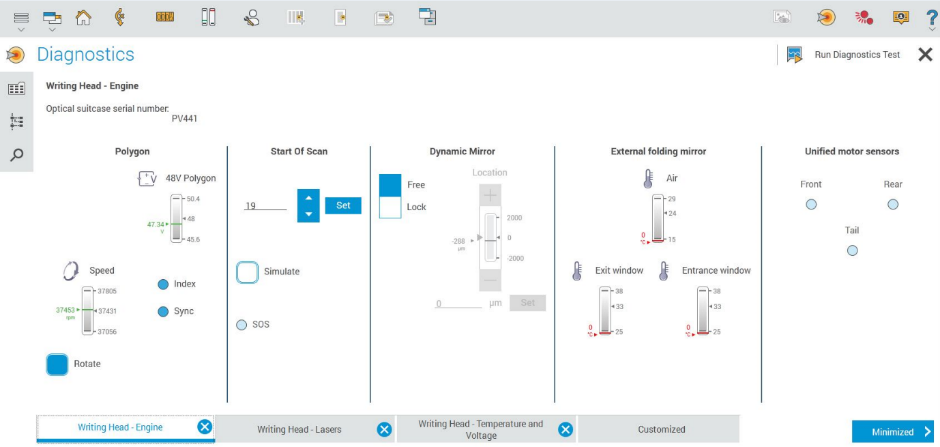The height and width of the screenshot is (447, 940).
Task: Open the windows layout dropdown icon
Action: coord(52,18)
